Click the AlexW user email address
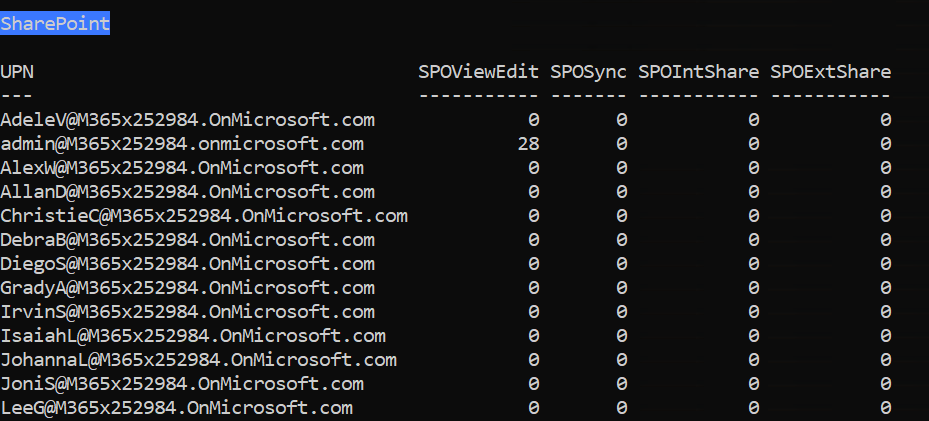The width and height of the screenshot is (929, 421). tap(181, 168)
